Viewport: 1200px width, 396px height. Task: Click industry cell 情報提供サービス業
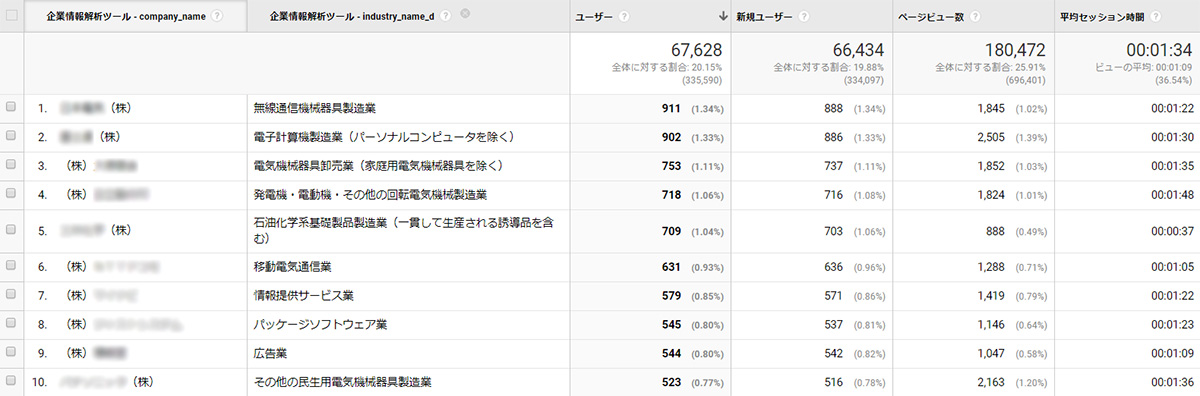coord(304,296)
